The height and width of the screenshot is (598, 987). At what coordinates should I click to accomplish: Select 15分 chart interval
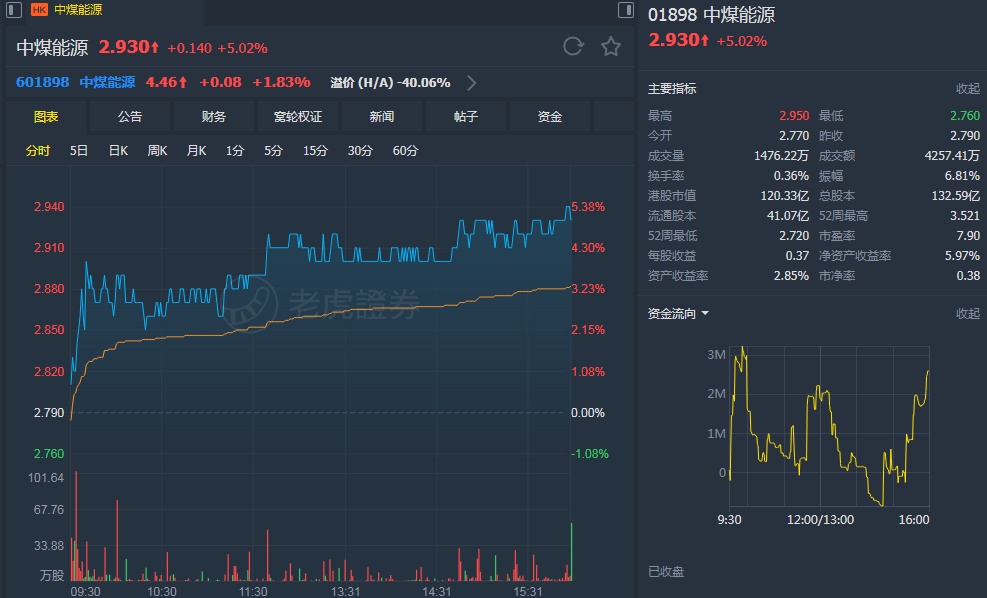click(315, 150)
